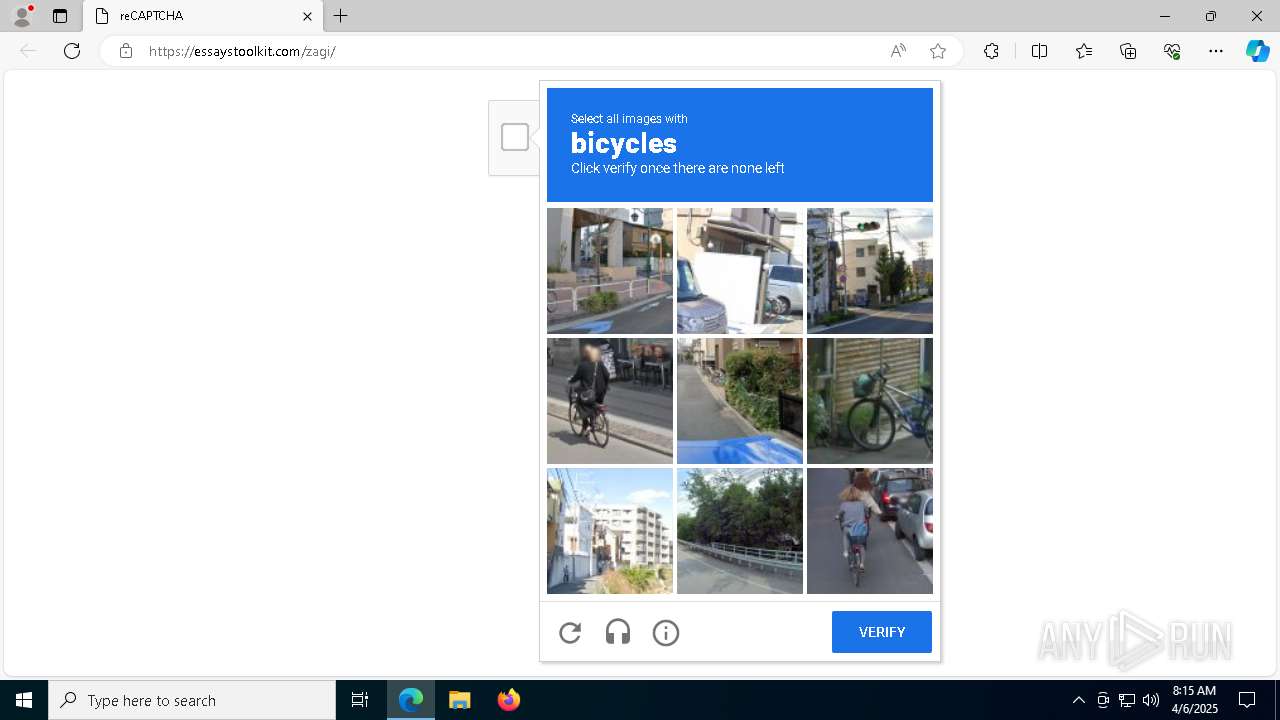Viewport: 1280px width, 720px height.
Task: Open Settings and more menu
Action: click(1216, 51)
